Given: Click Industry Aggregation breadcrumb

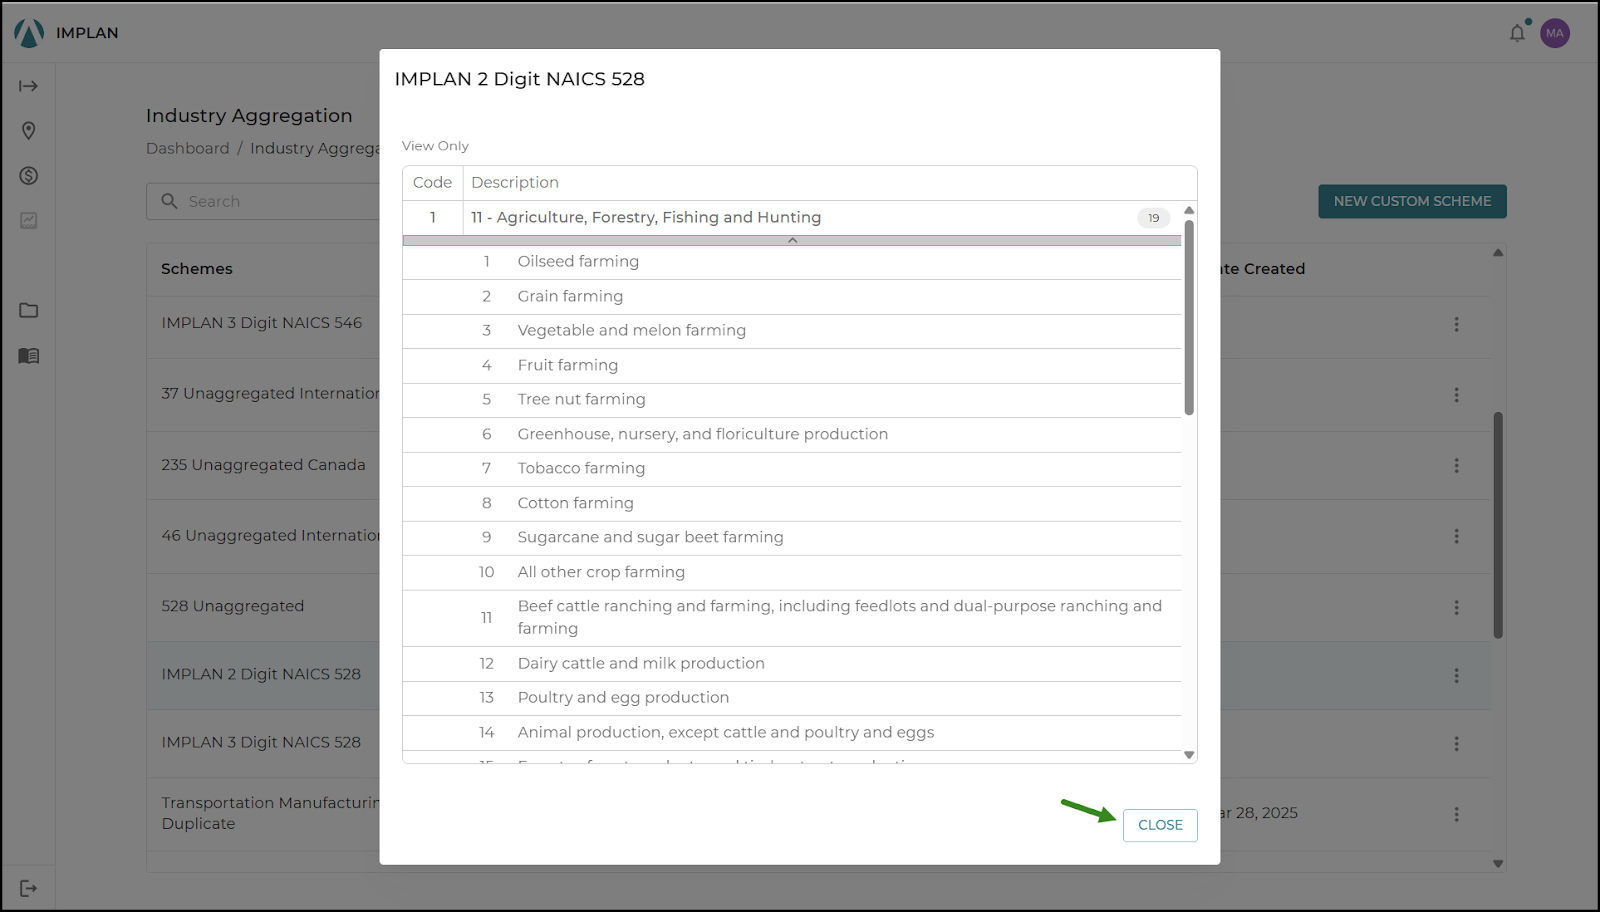Looking at the screenshot, I should pyautogui.click(x=314, y=148).
